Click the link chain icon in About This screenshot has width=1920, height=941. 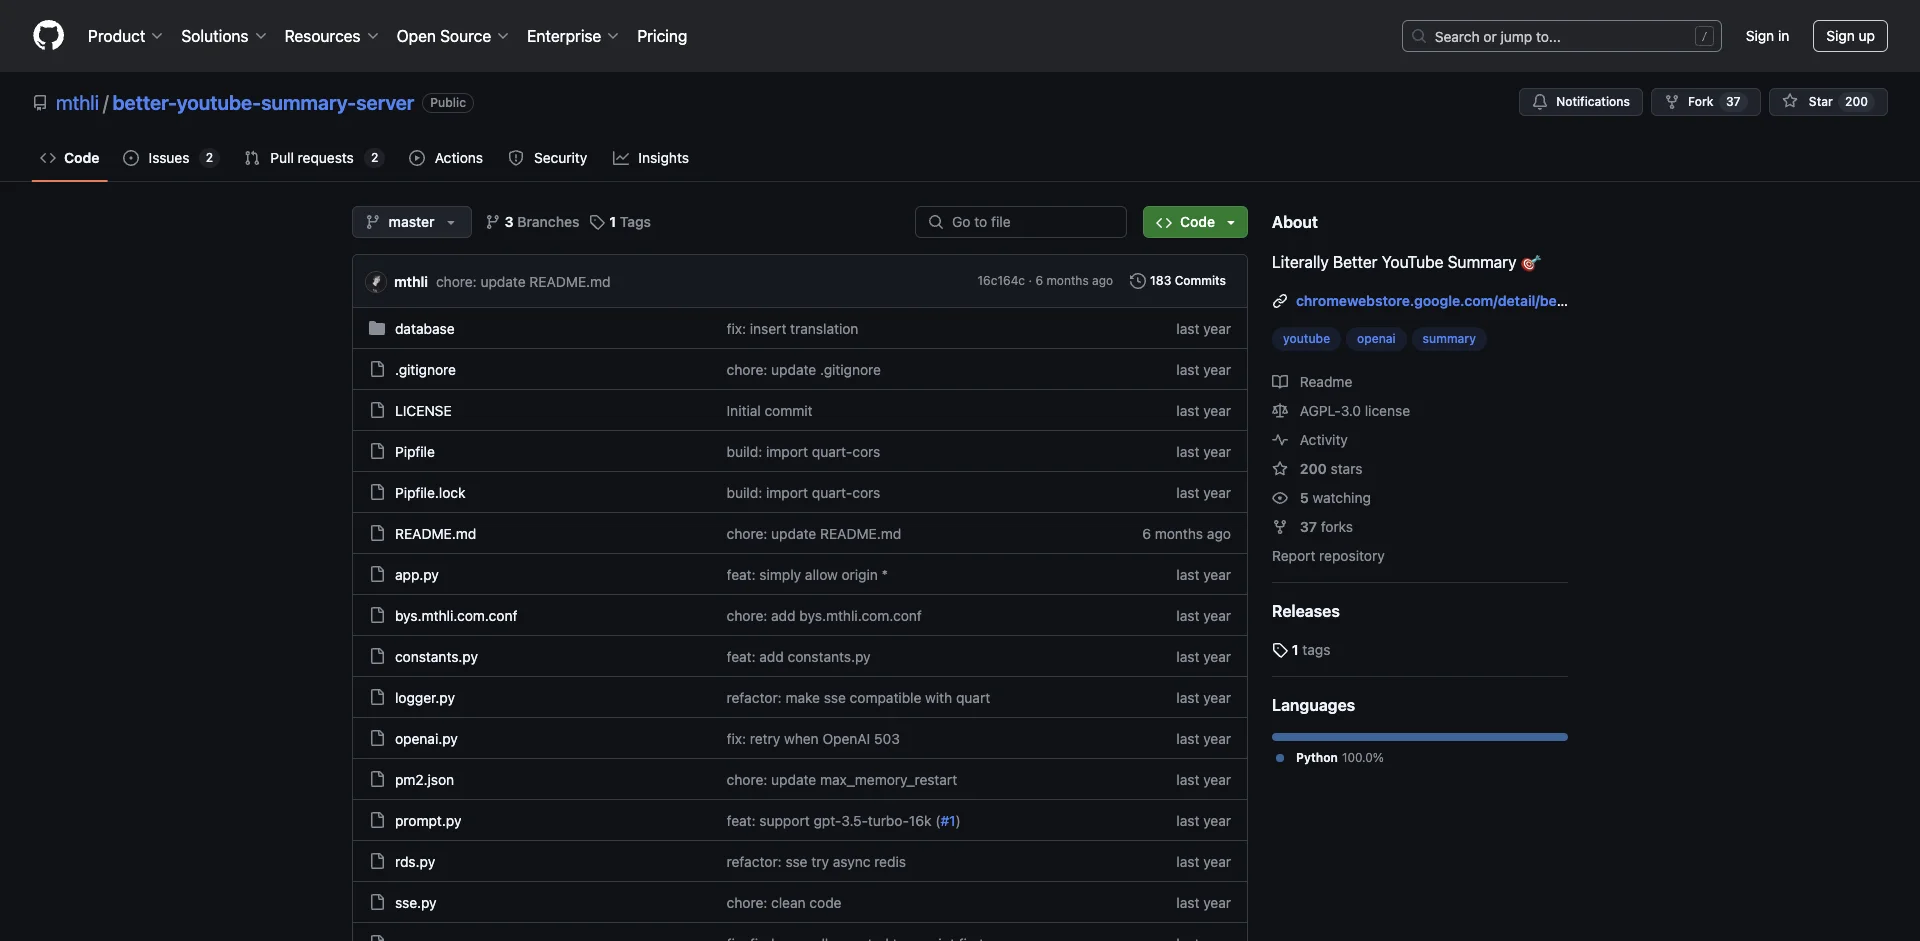[x=1280, y=301]
